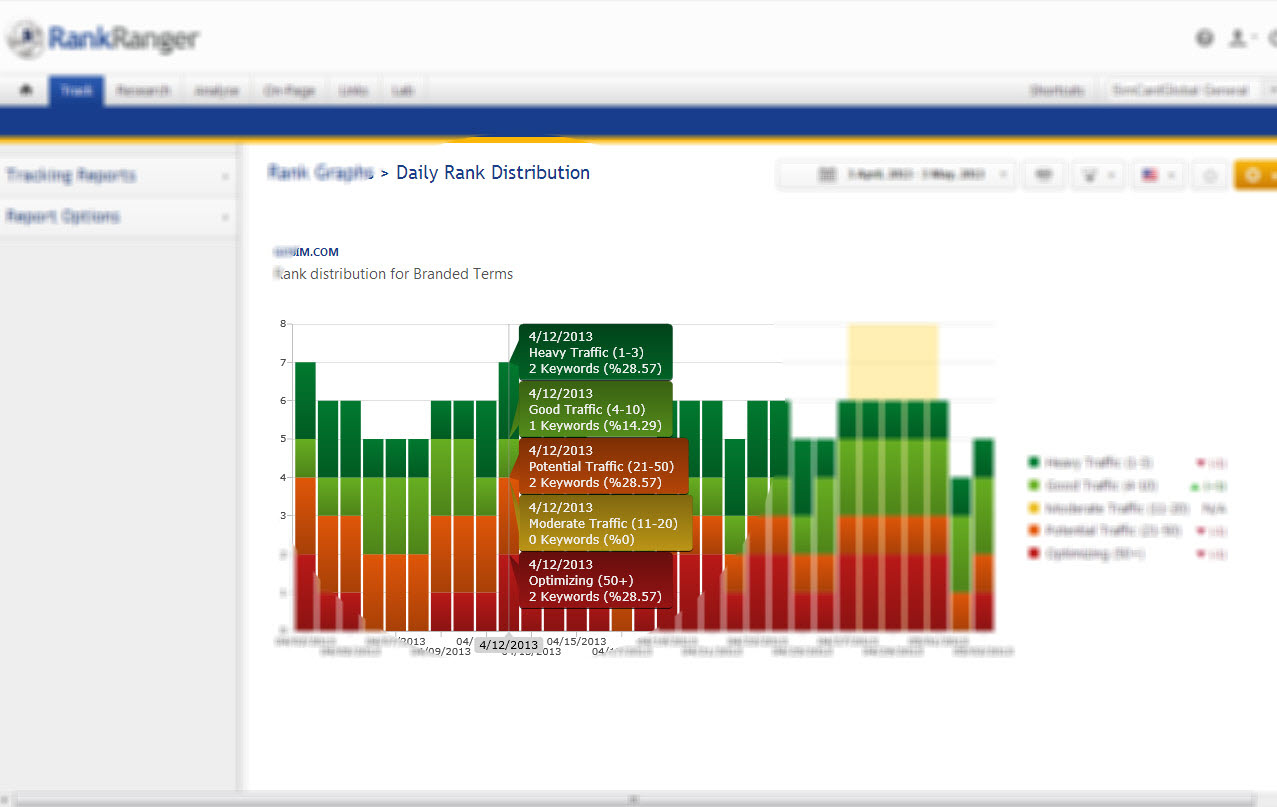Viewport: 1277px width, 807px height.
Task: Click the Rank Ranger logo
Action: (x=103, y=39)
